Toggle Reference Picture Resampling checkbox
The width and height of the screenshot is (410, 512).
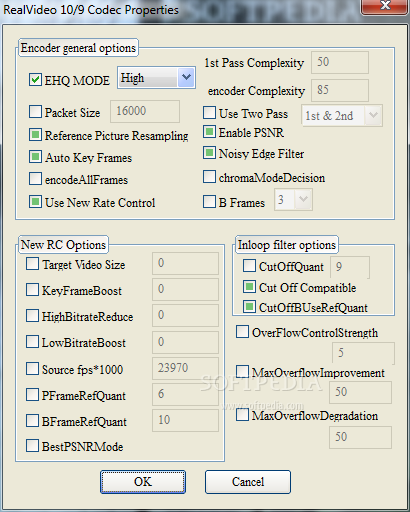click(35, 135)
